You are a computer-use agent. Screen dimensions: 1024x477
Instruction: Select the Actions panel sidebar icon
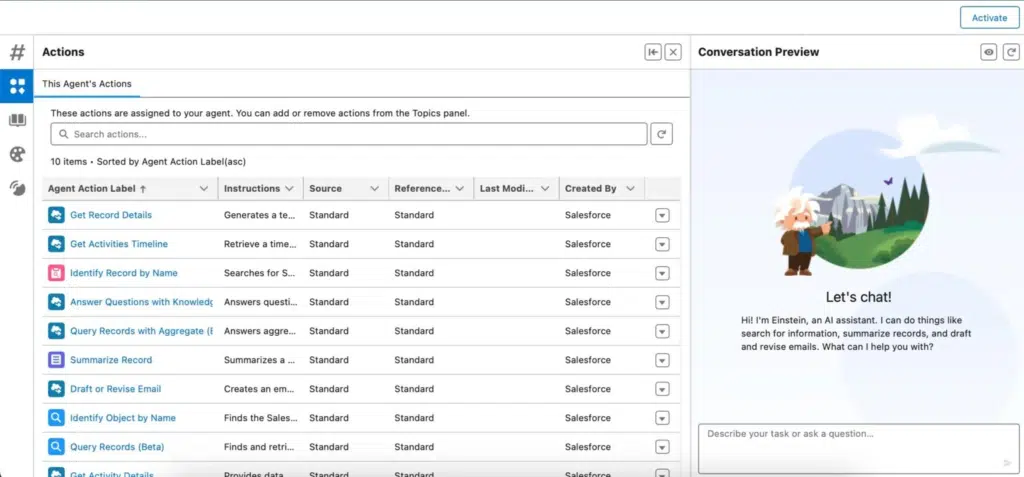pos(17,86)
